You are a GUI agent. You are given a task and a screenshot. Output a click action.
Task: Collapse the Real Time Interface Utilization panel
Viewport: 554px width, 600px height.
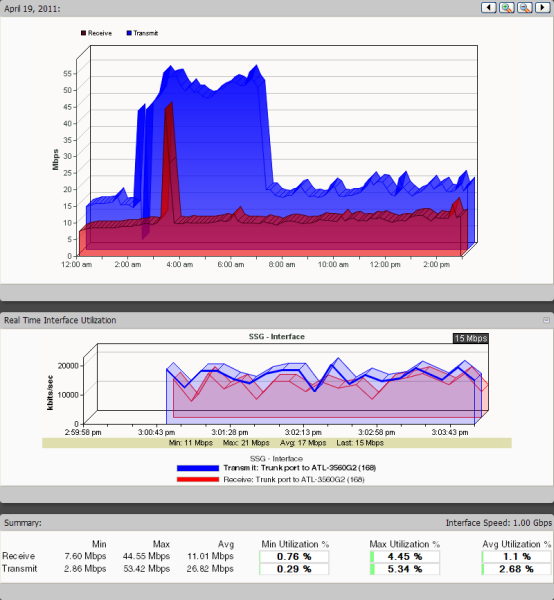546,320
